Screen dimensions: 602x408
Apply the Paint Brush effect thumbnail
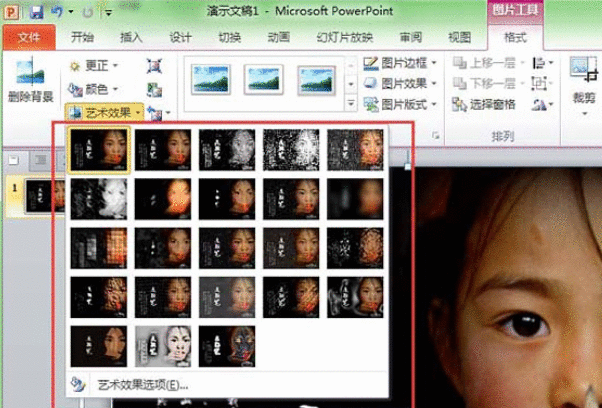(227, 199)
